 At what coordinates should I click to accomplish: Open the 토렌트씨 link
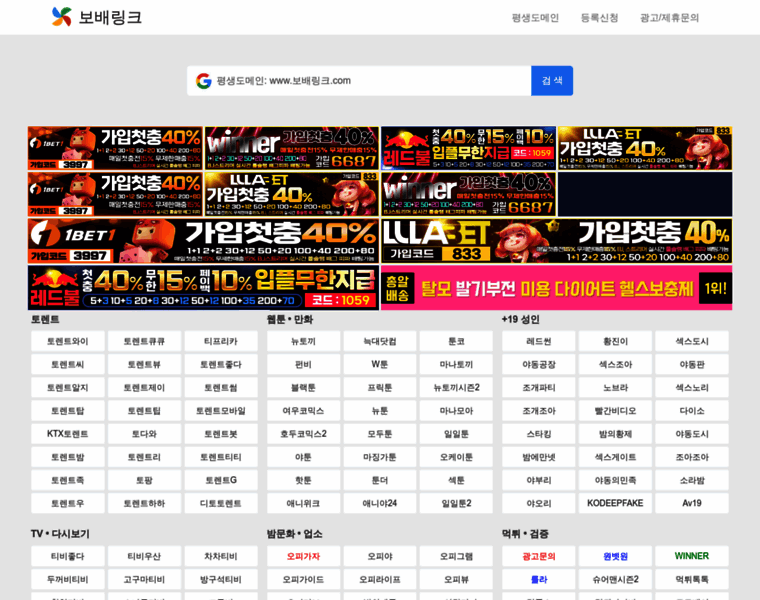68,364
